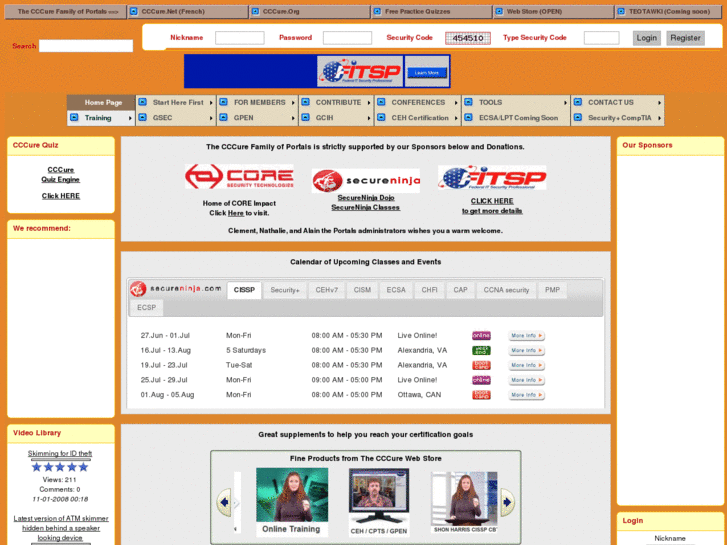727x545 pixels.
Task: Select the Security+ calendar tab
Action: point(285,290)
